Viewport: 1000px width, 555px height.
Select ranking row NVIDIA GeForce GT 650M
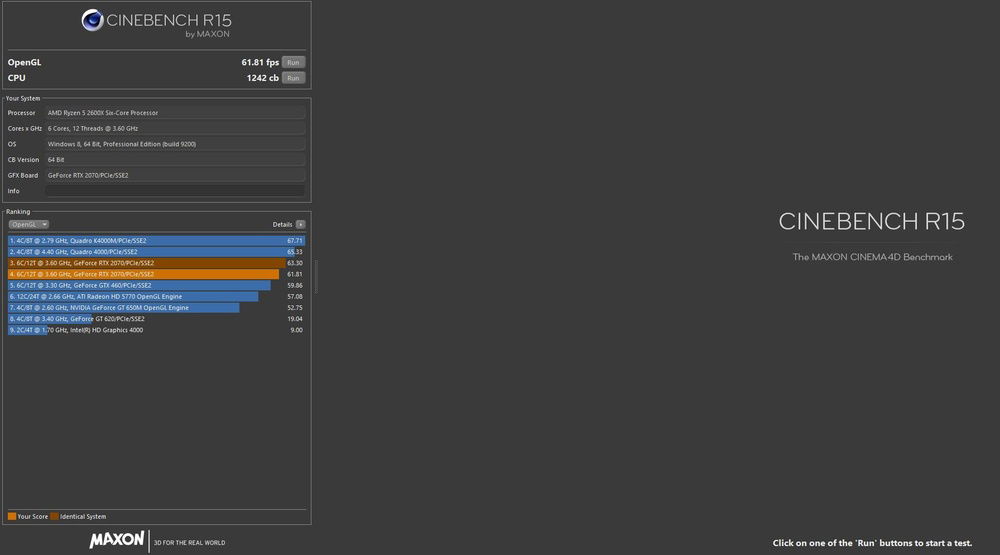coord(156,307)
